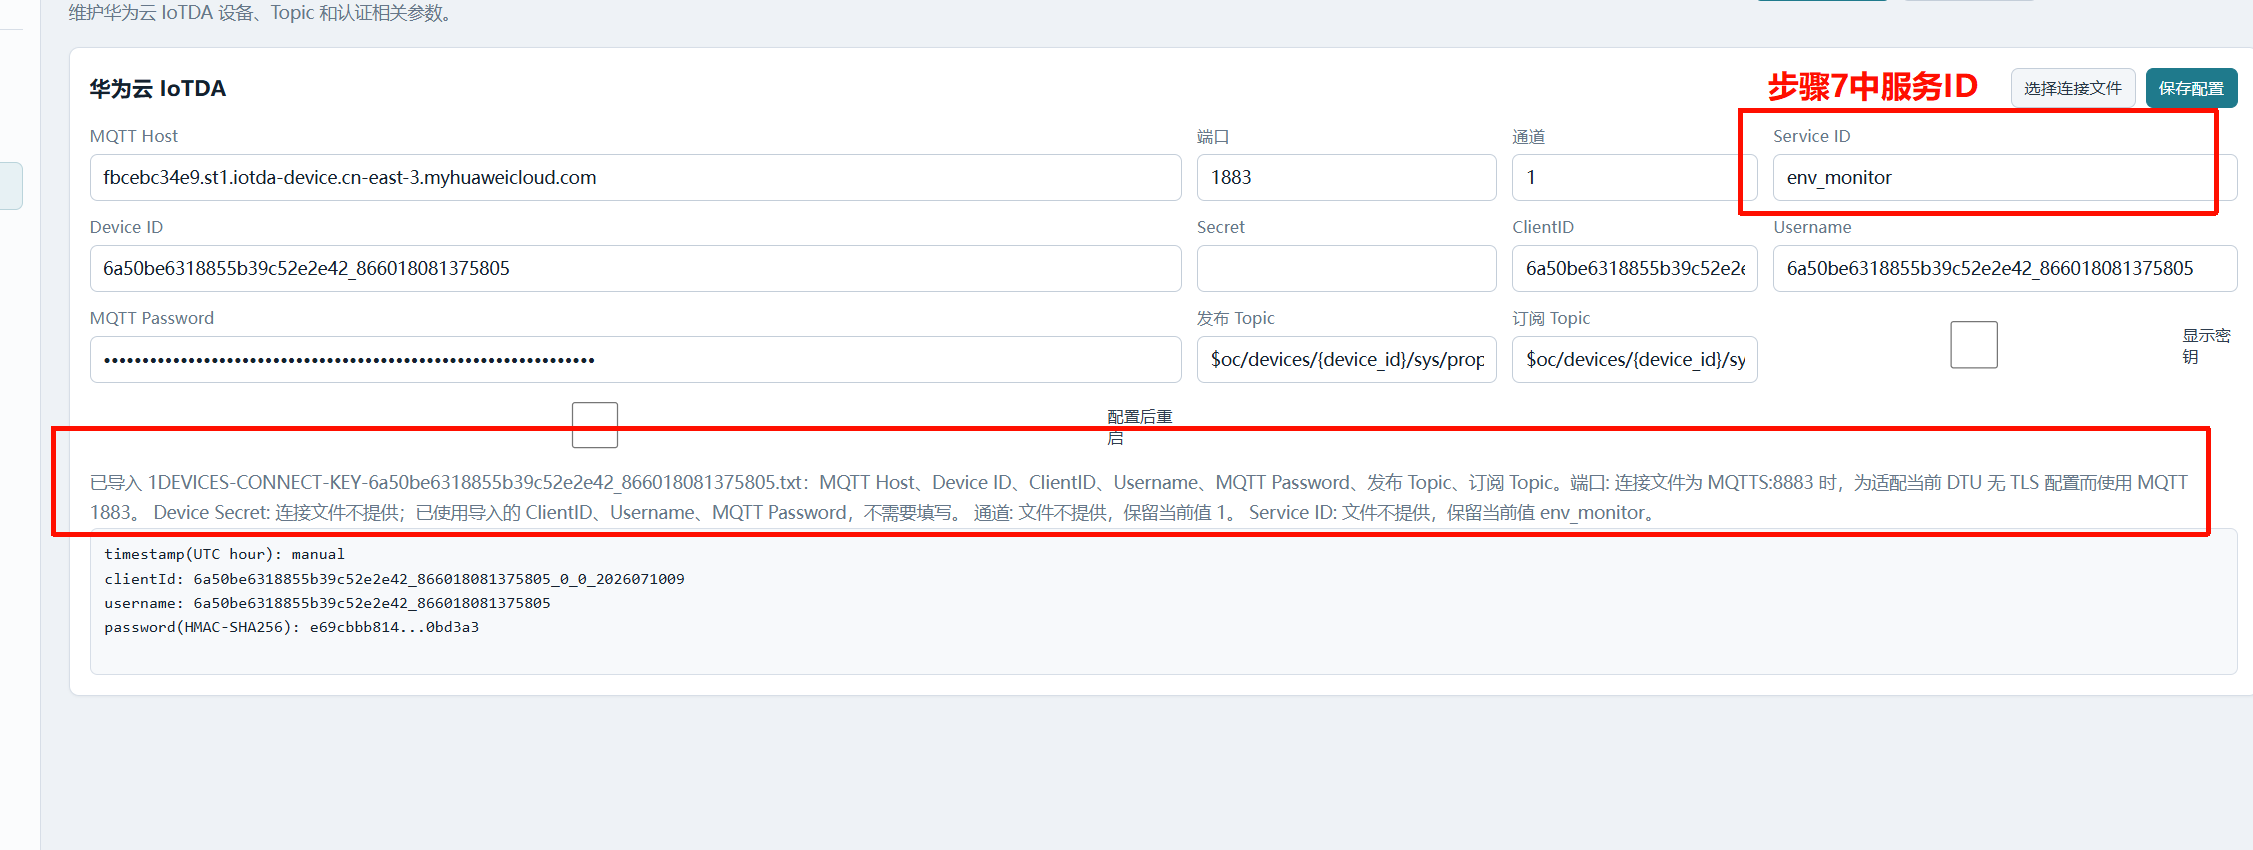The width and height of the screenshot is (2253, 850).
Task: Save settings with the 保存配置 button
Action: pos(2191,88)
